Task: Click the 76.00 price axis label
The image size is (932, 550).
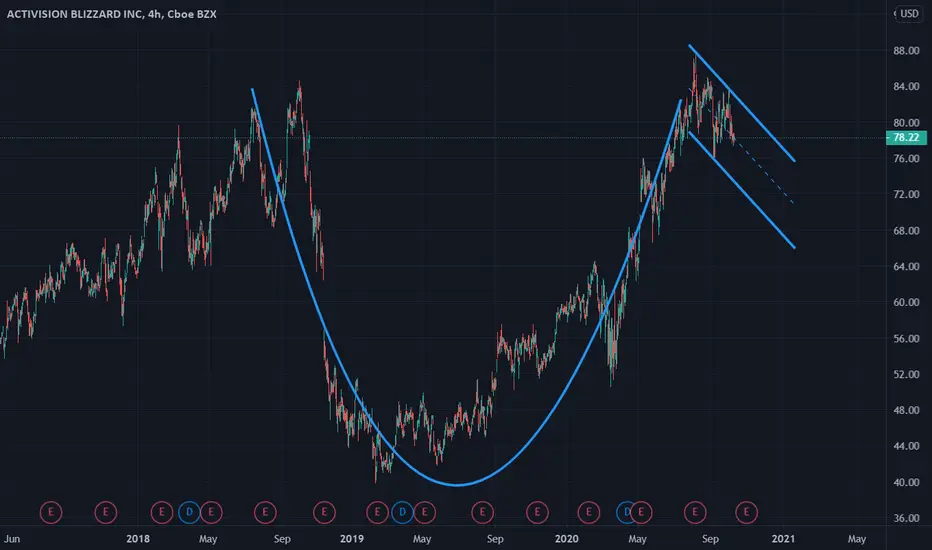Action: (x=906, y=159)
